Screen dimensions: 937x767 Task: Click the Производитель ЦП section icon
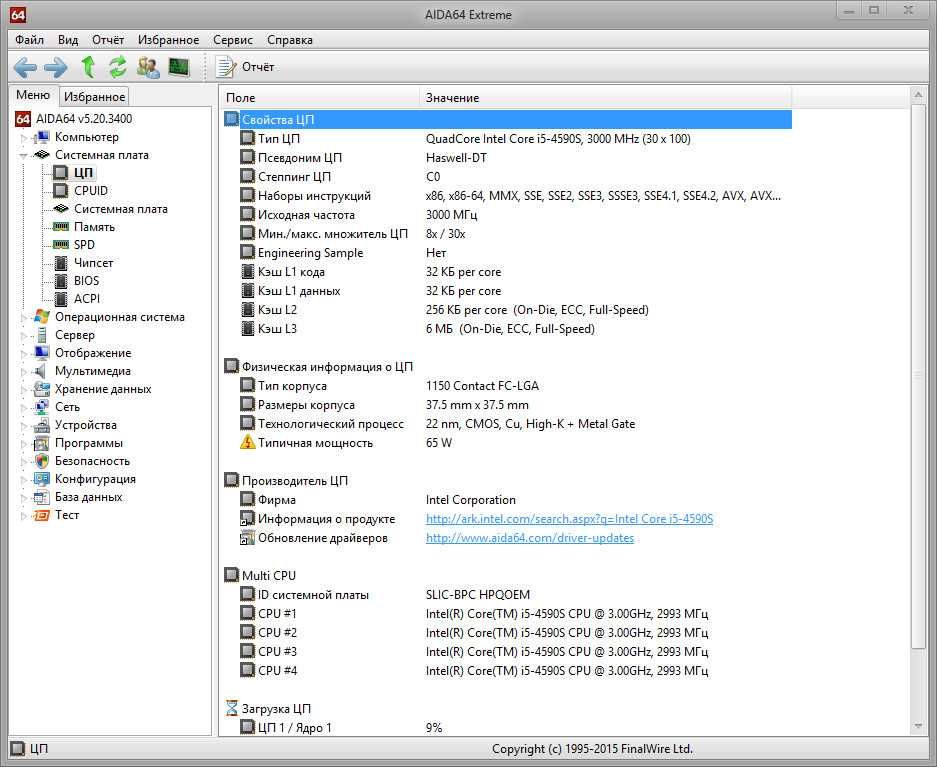[231, 480]
